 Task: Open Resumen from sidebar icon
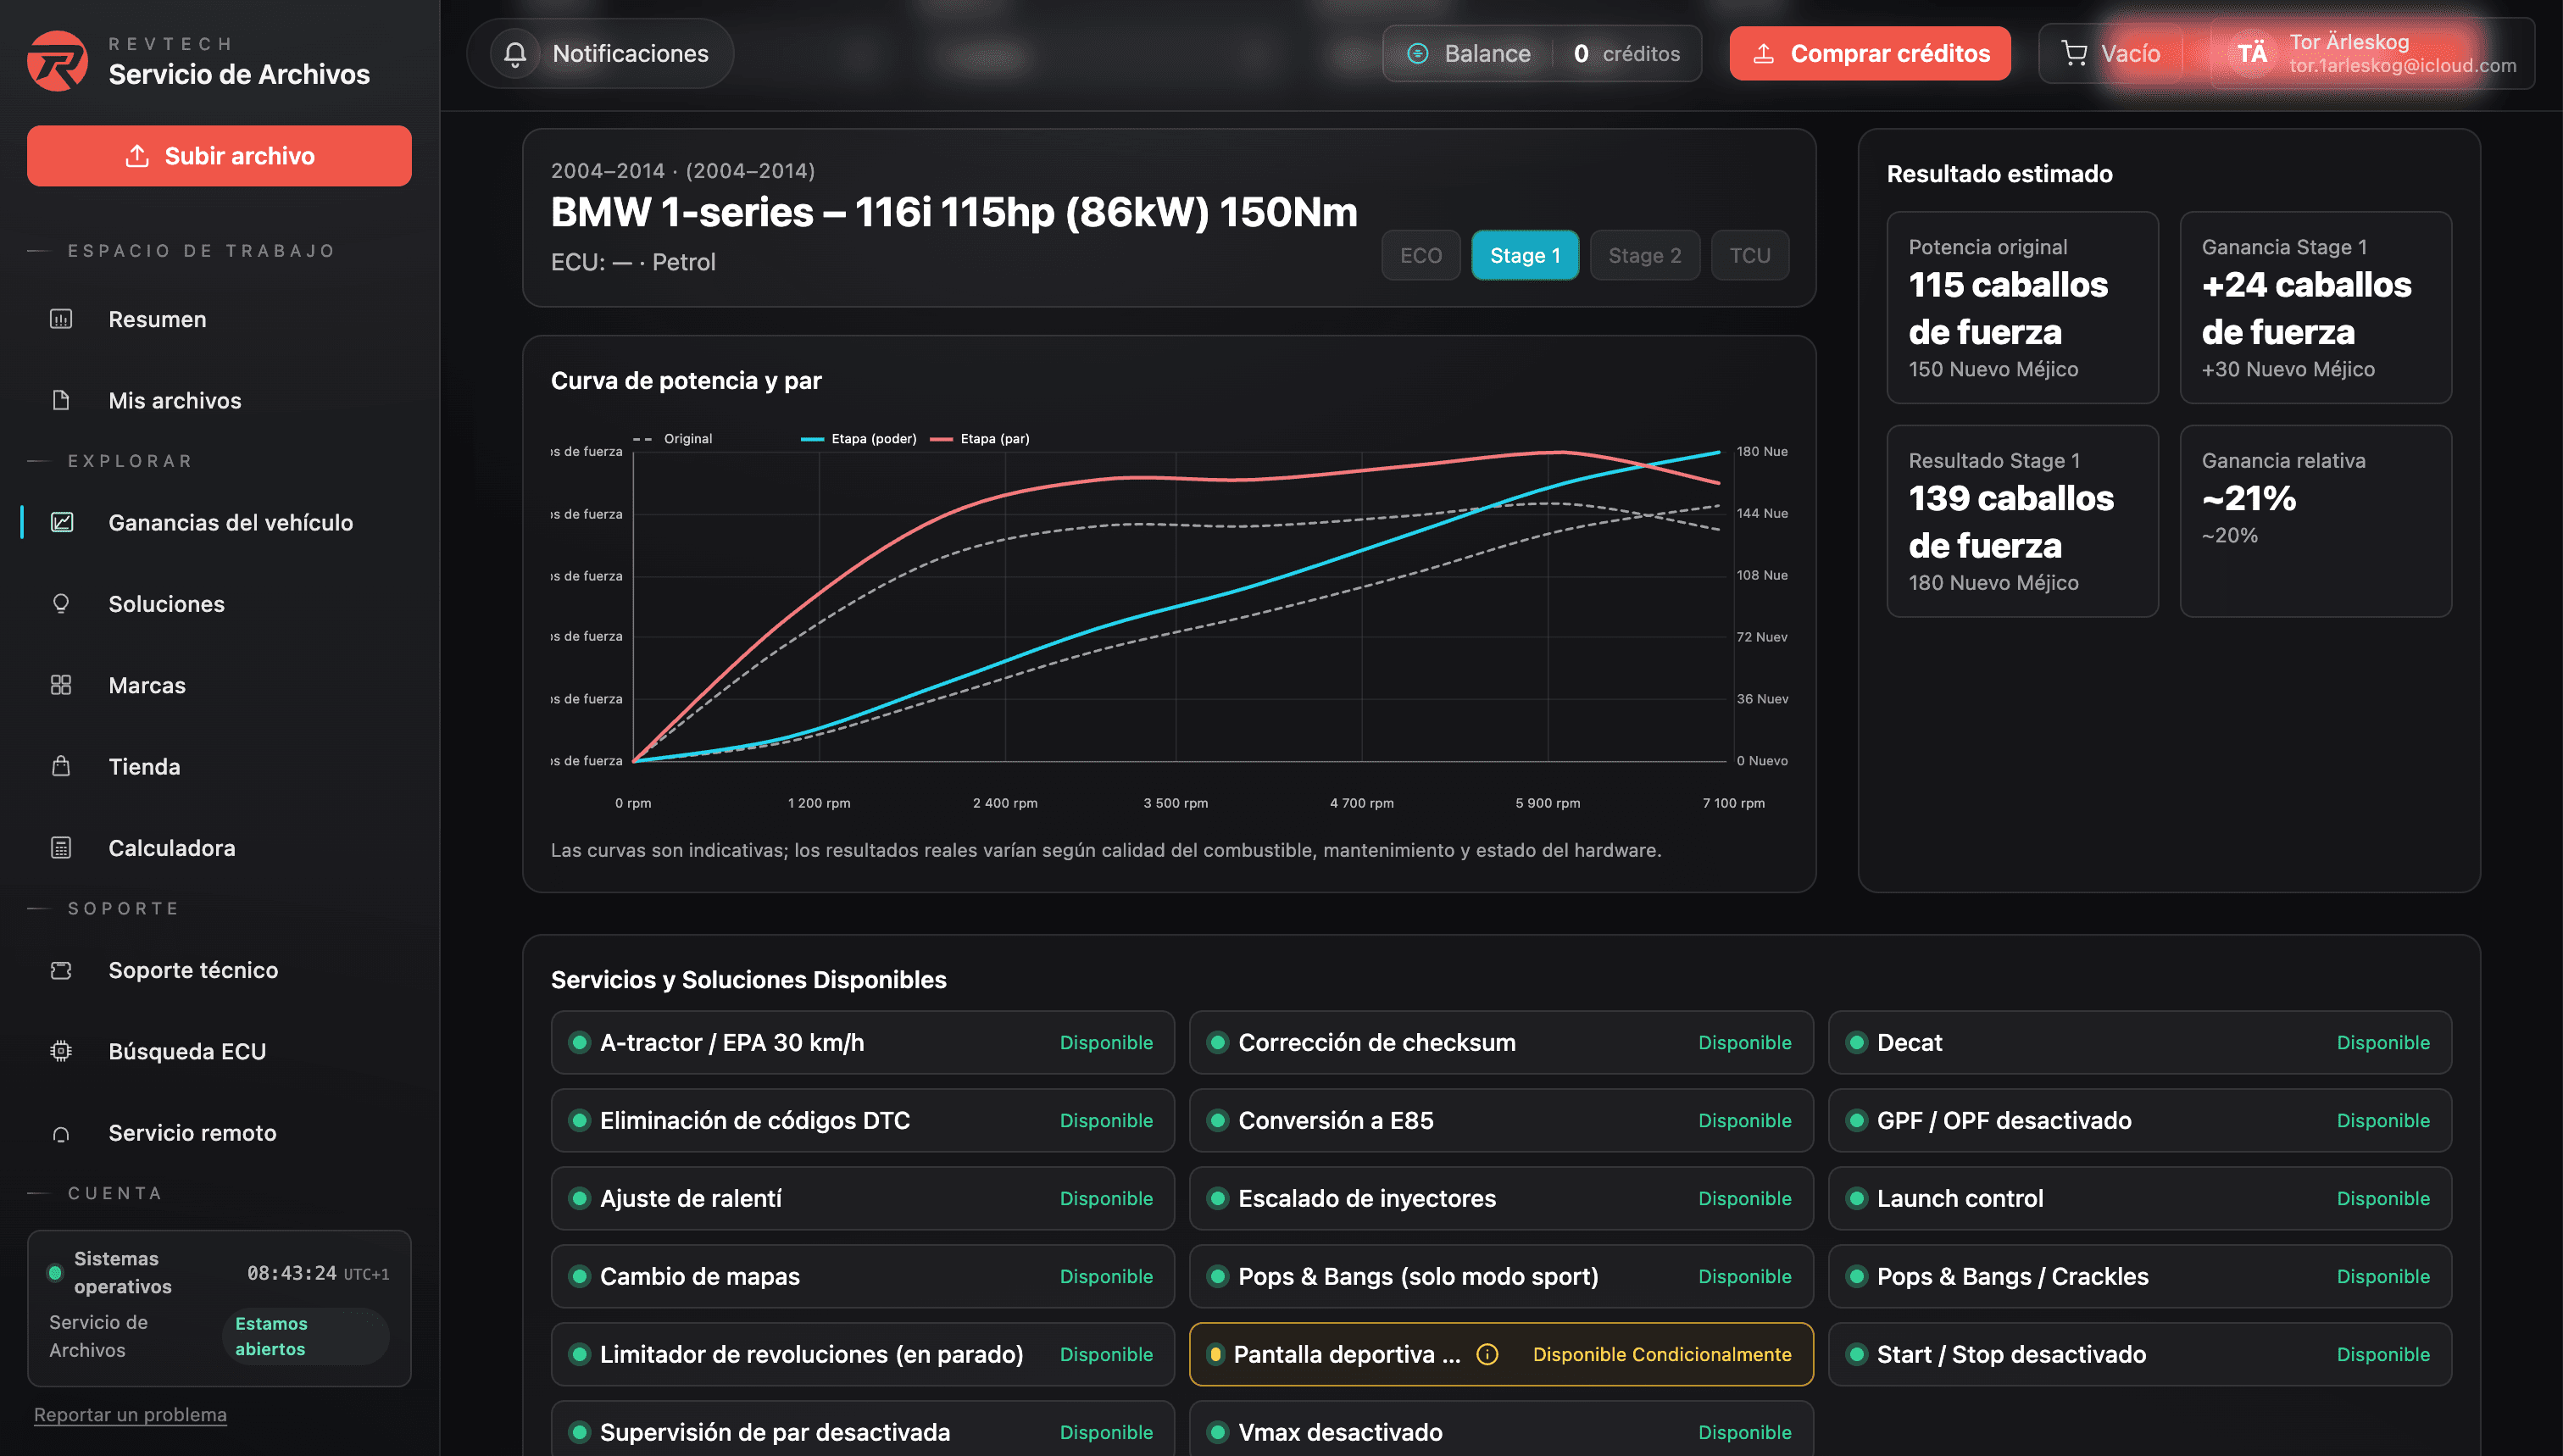[x=61, y=319]
